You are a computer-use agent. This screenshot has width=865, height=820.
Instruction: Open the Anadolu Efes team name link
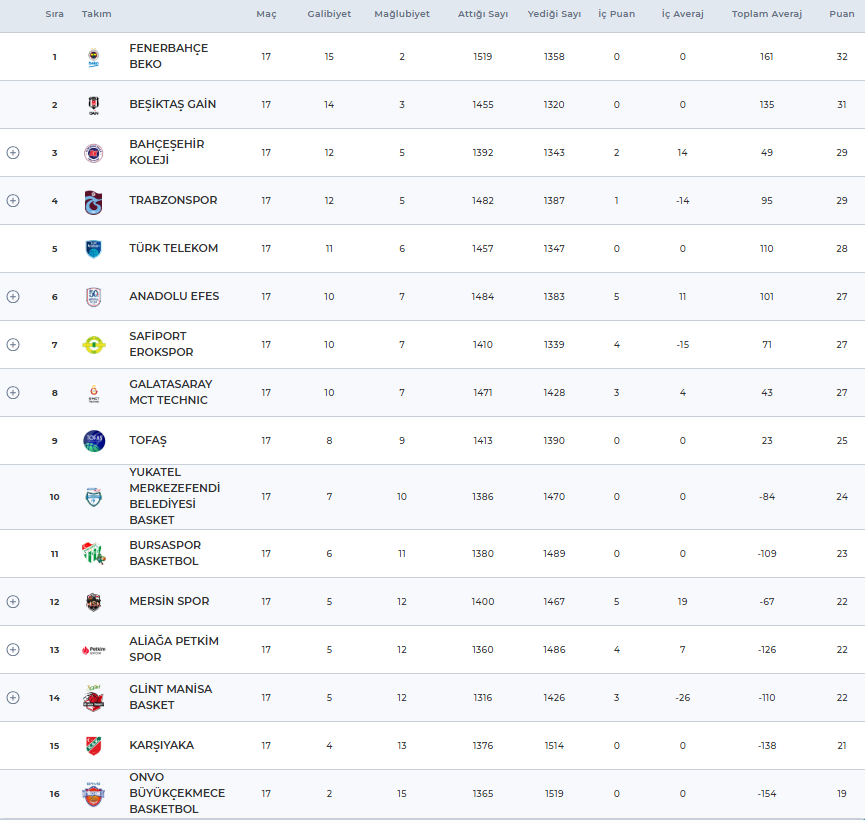coord(174,297)
